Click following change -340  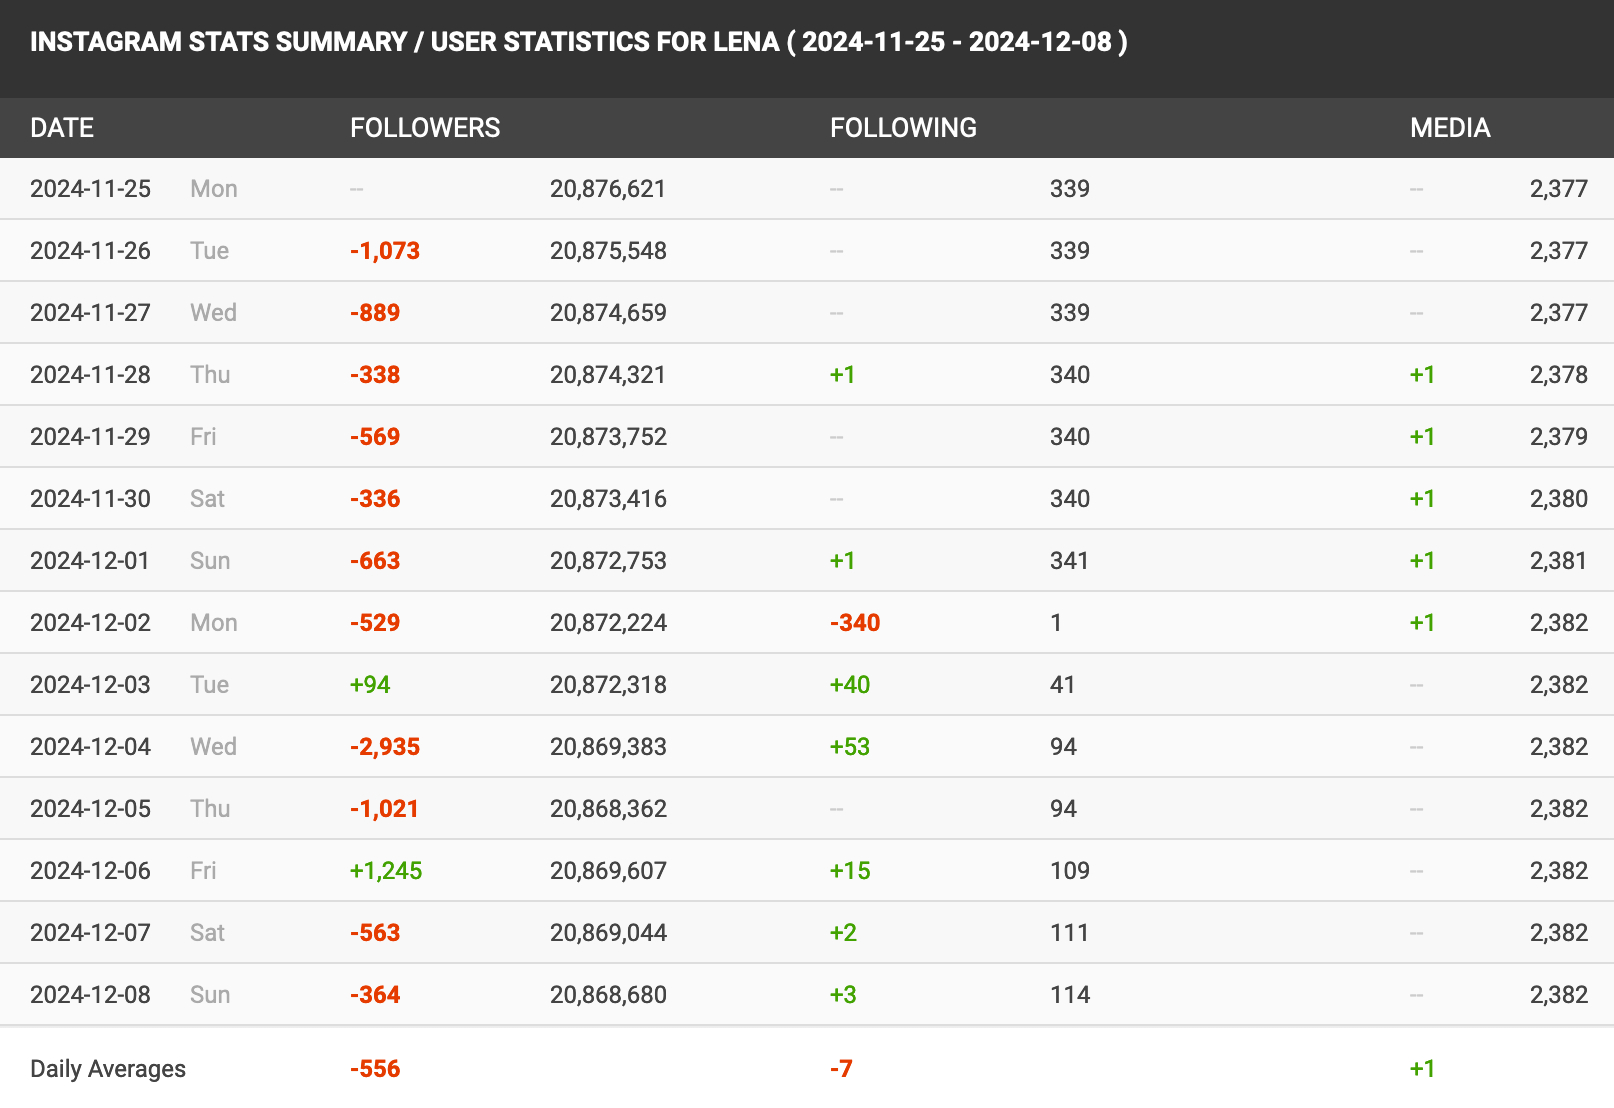(855, 623)
